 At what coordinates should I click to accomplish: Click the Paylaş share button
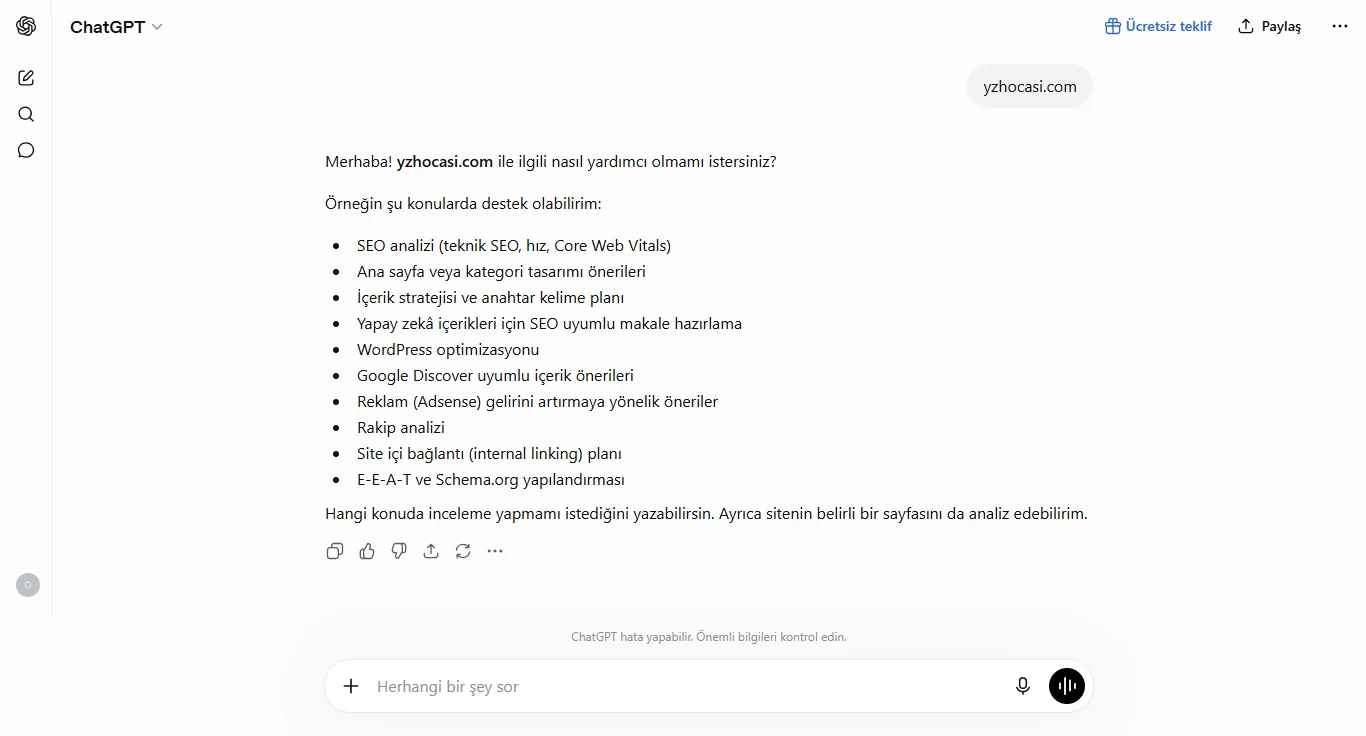click(x=1270, y=27)
